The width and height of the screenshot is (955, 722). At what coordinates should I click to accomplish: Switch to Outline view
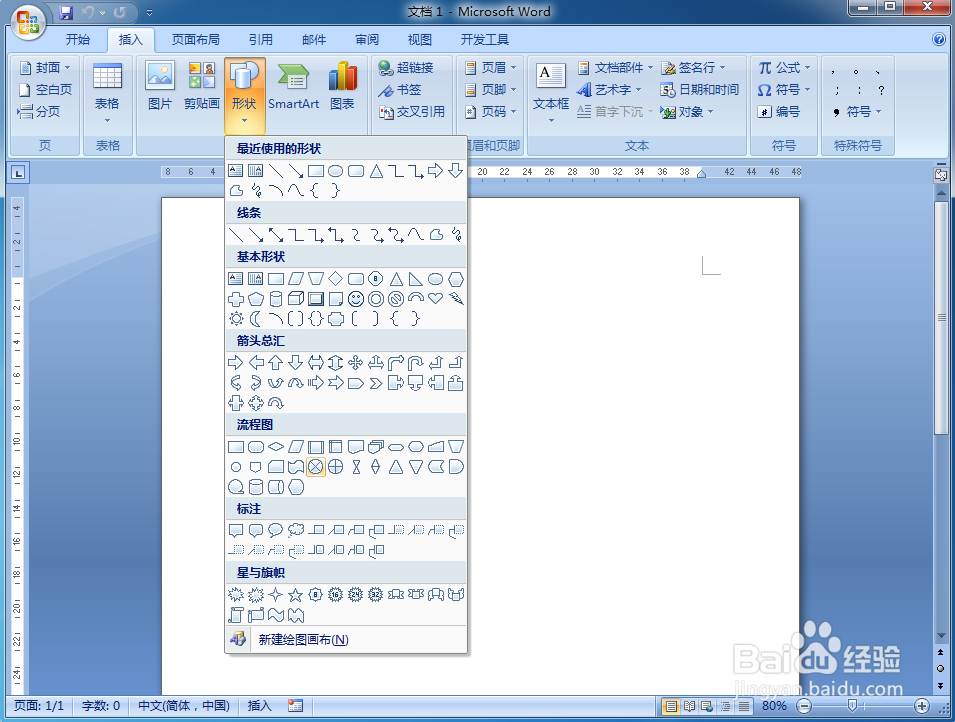725,707
